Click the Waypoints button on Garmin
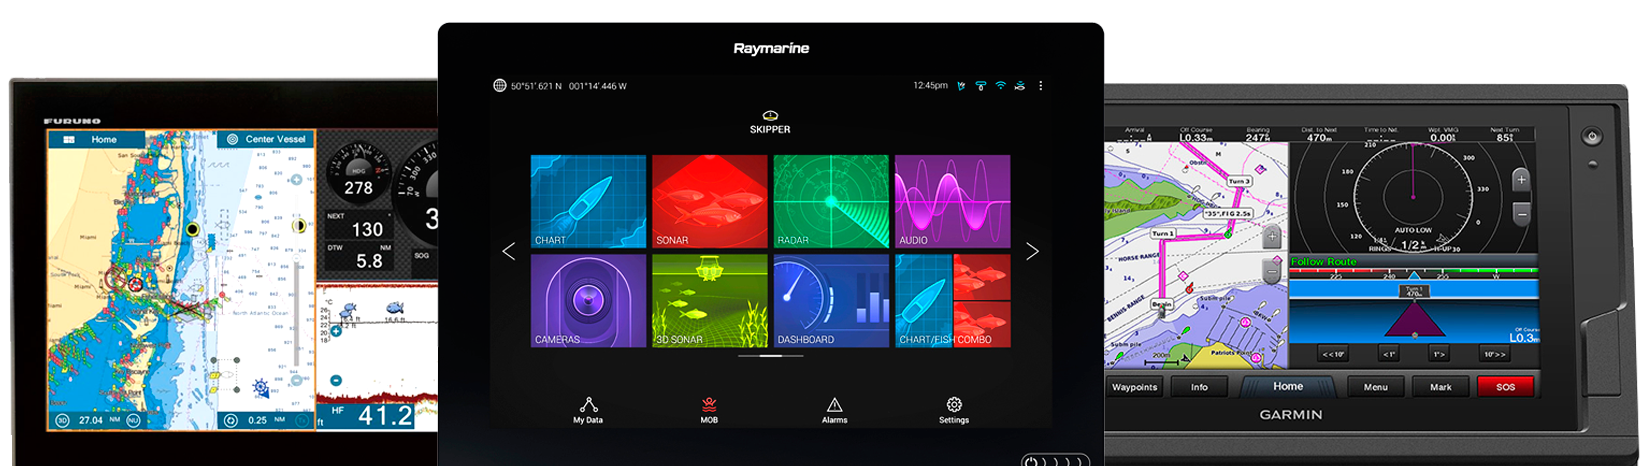1650x466 pixels. coord(1135,387)
